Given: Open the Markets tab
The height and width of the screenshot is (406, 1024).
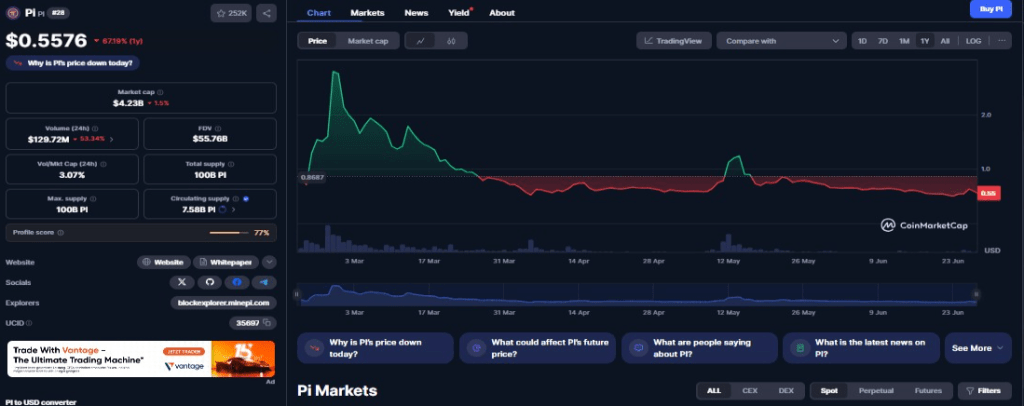Looking at the screenshot, I should click(367, 12).
